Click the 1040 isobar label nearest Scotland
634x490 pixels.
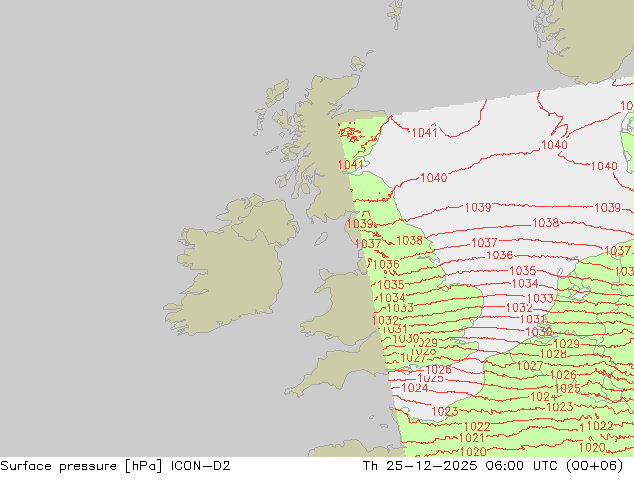point(433,177)
